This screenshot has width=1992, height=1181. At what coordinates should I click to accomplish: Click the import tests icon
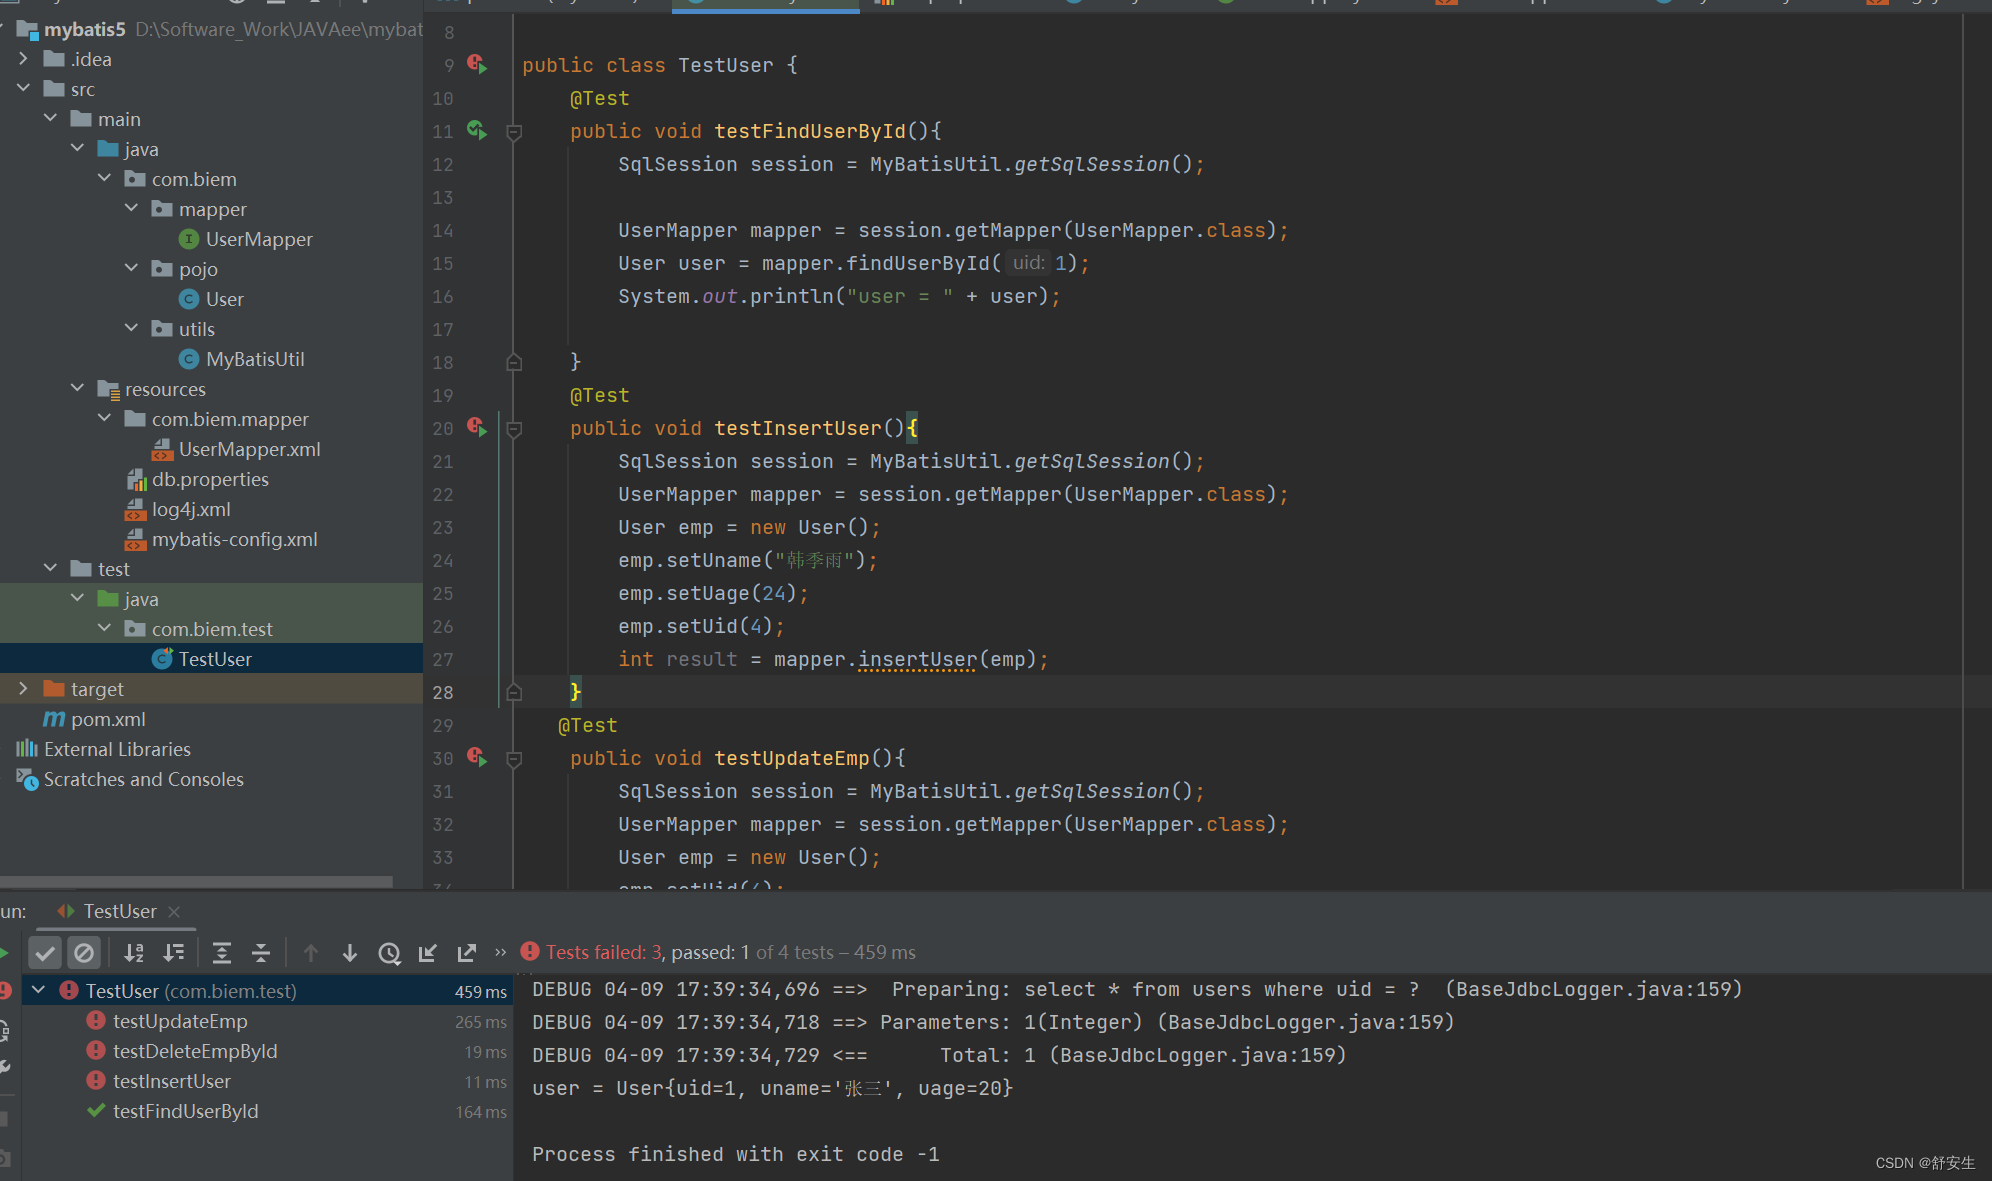428,953
